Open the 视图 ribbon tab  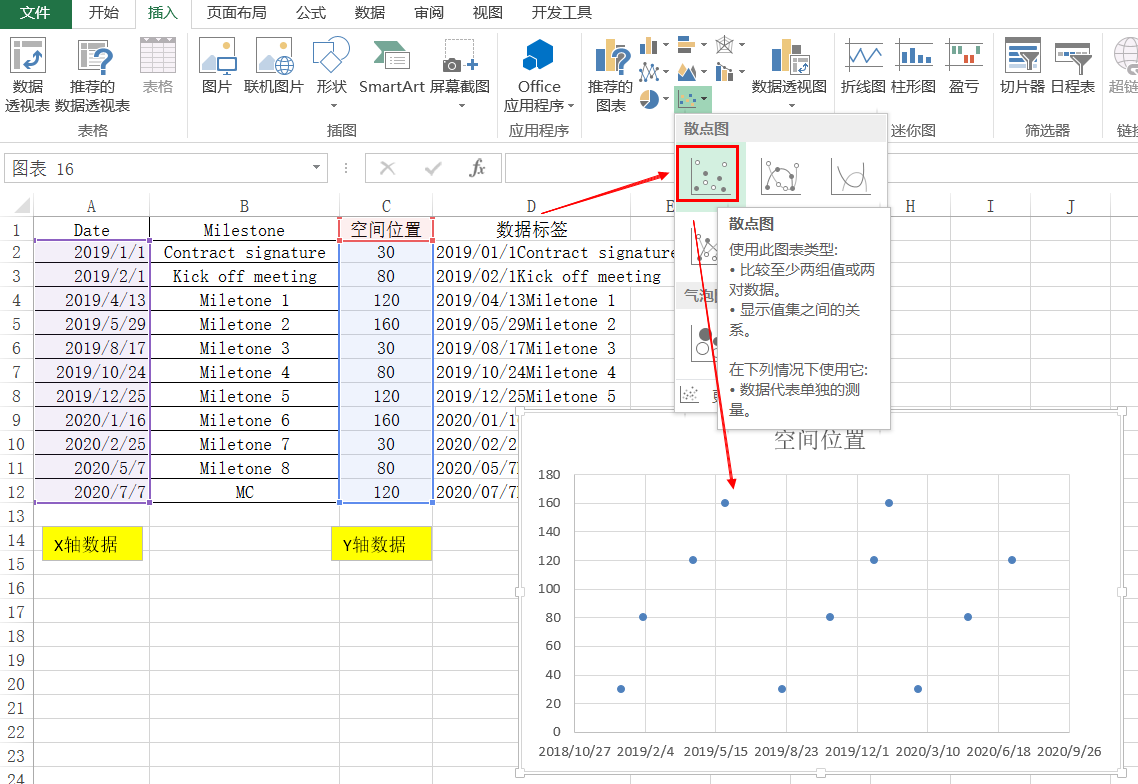click(x=487, y=13)
